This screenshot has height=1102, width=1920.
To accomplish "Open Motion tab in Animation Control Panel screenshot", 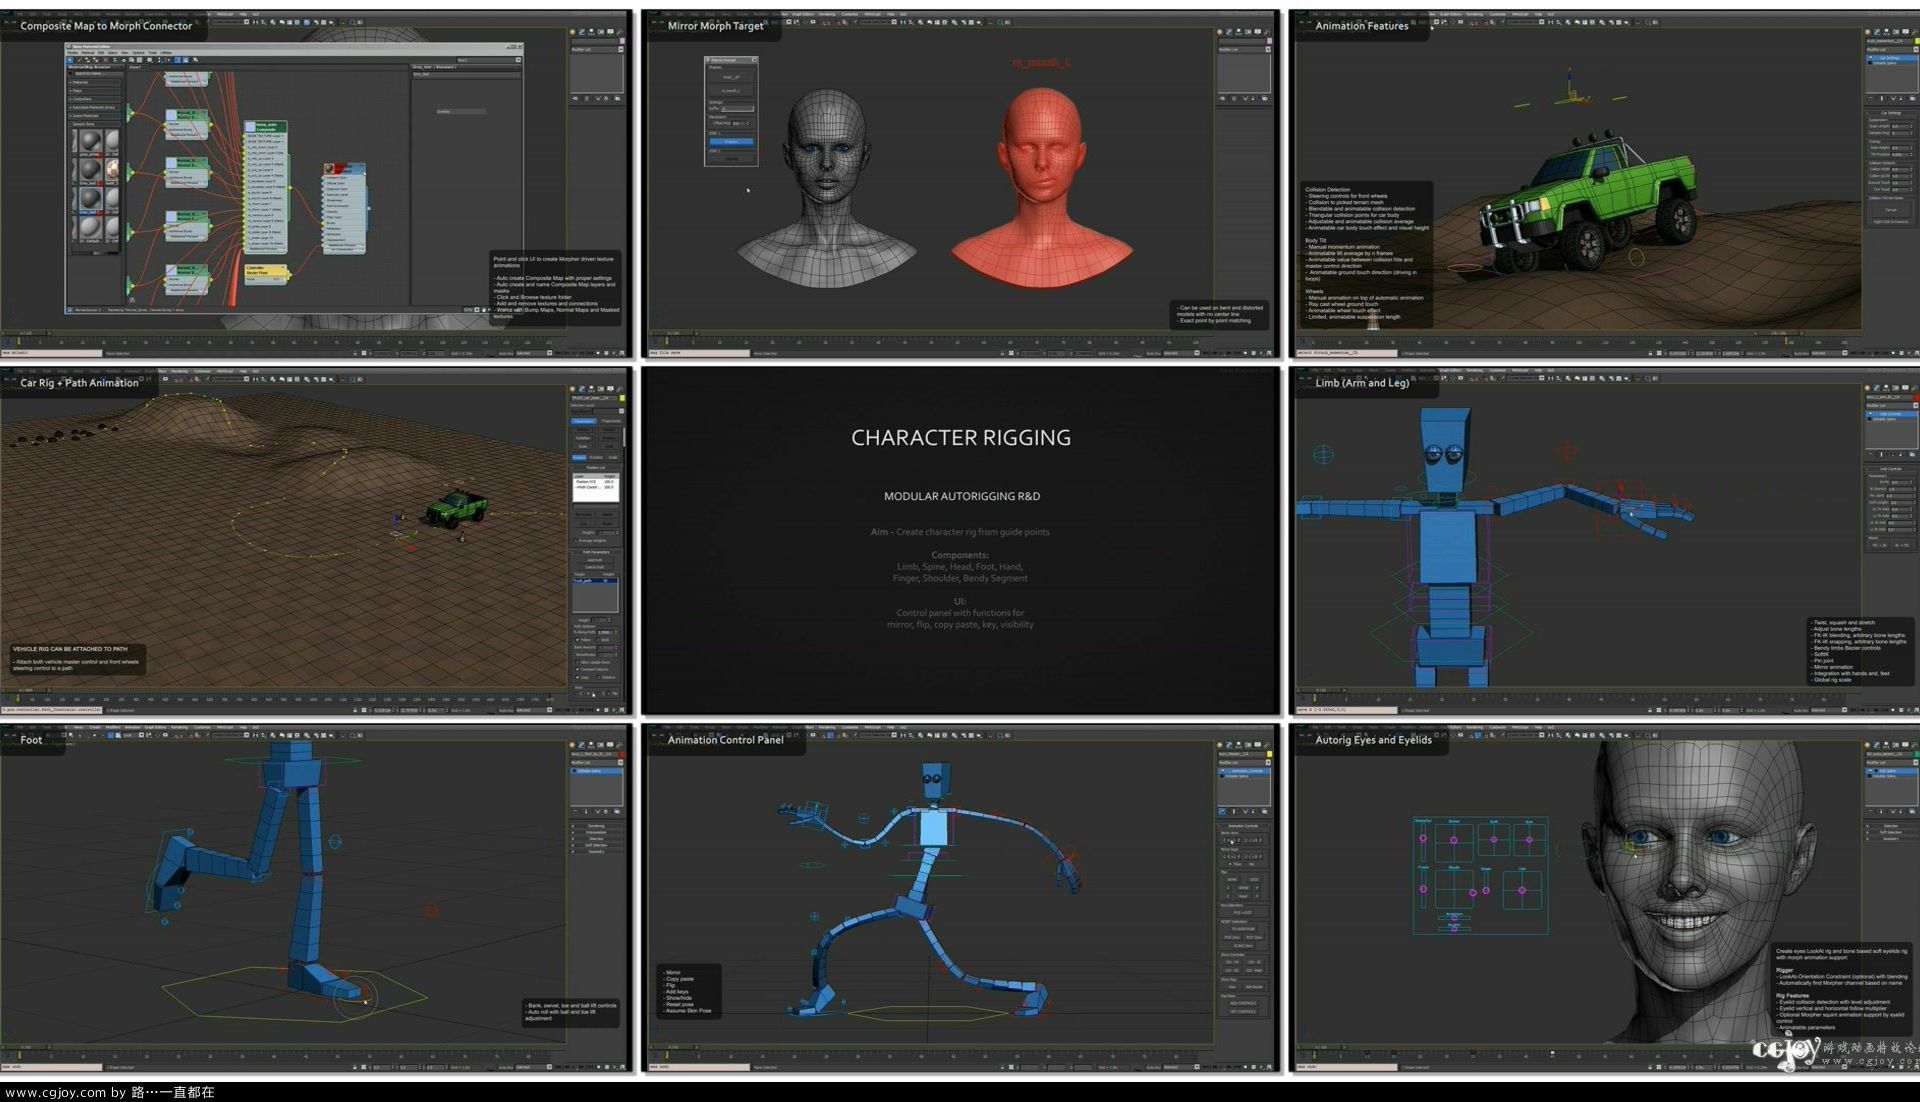I will (x=1248, y=745).
